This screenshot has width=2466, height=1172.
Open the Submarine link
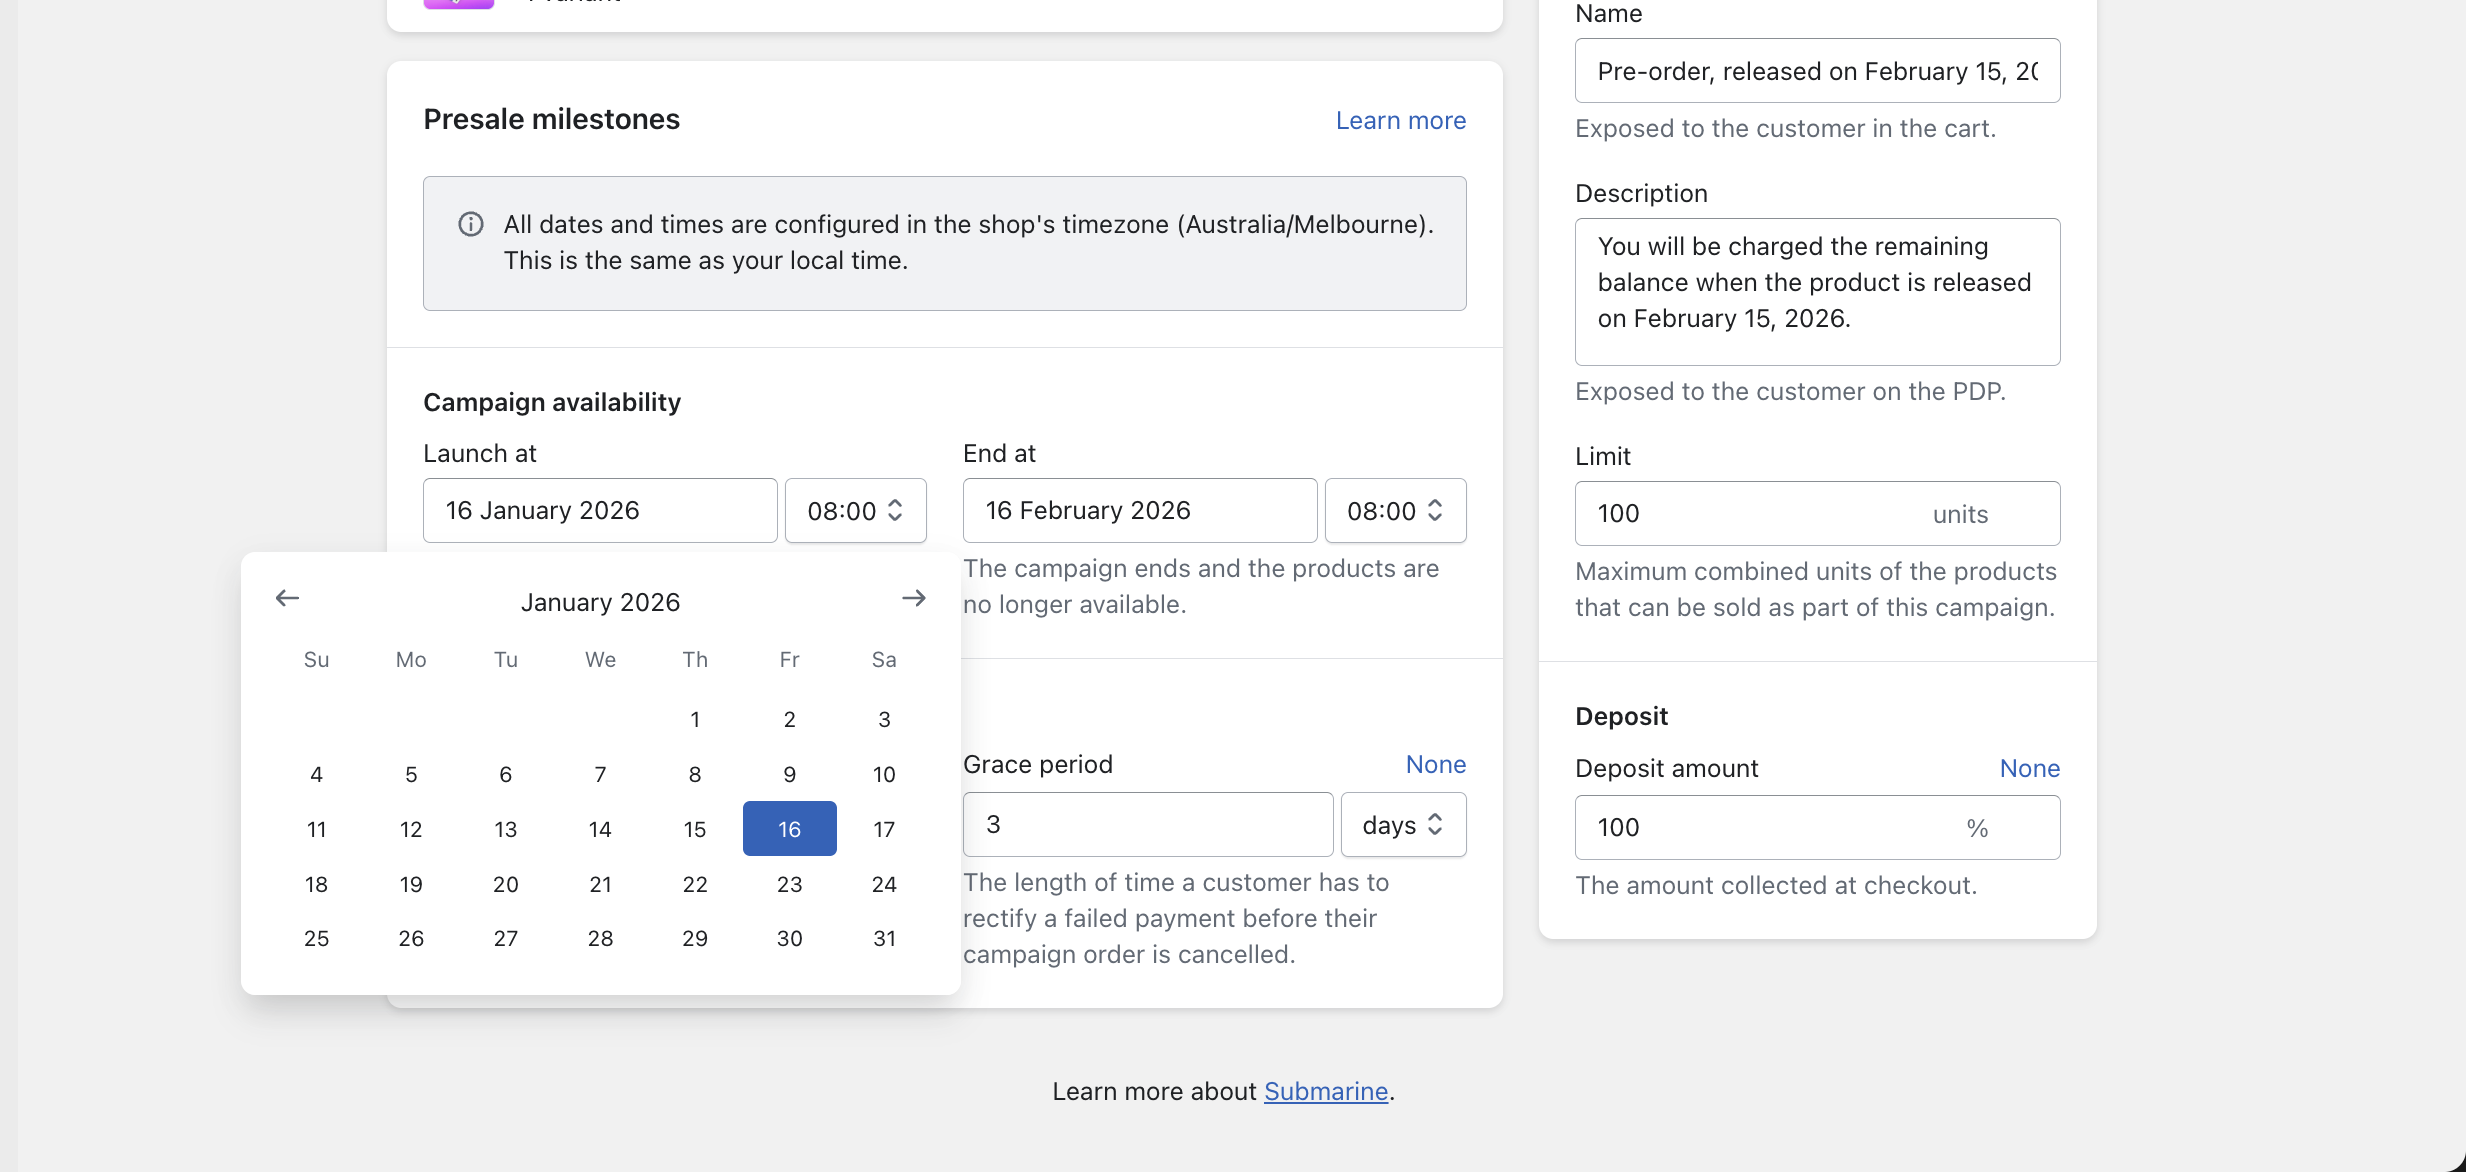pyautogui.click(x=1326, y=1091)
